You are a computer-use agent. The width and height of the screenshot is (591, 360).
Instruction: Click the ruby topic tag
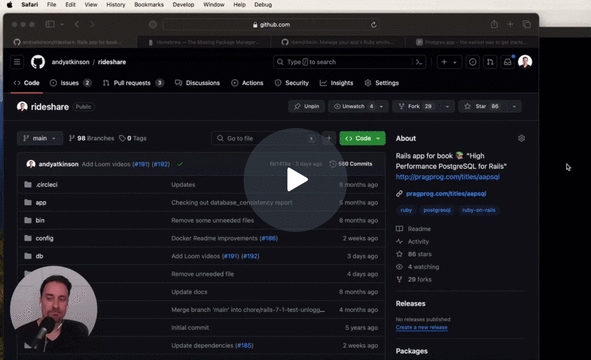(x=406, y=210)
